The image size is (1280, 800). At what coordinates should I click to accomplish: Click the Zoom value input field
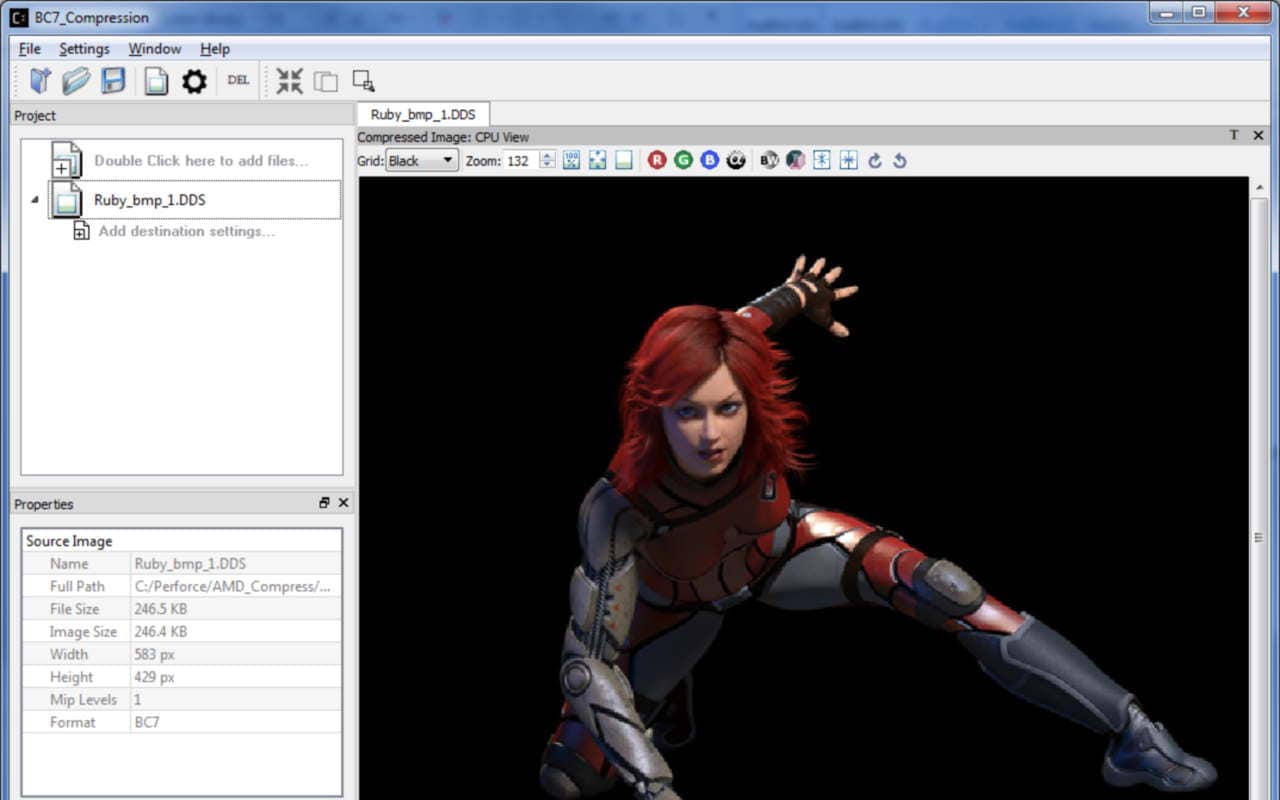(x=520, y=160)
